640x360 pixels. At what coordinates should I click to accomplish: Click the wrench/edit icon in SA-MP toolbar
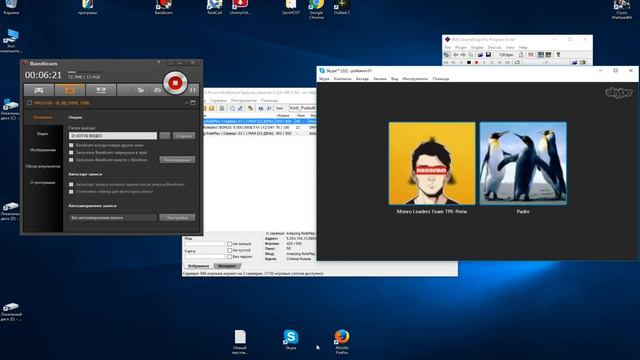tap(250, 108)
